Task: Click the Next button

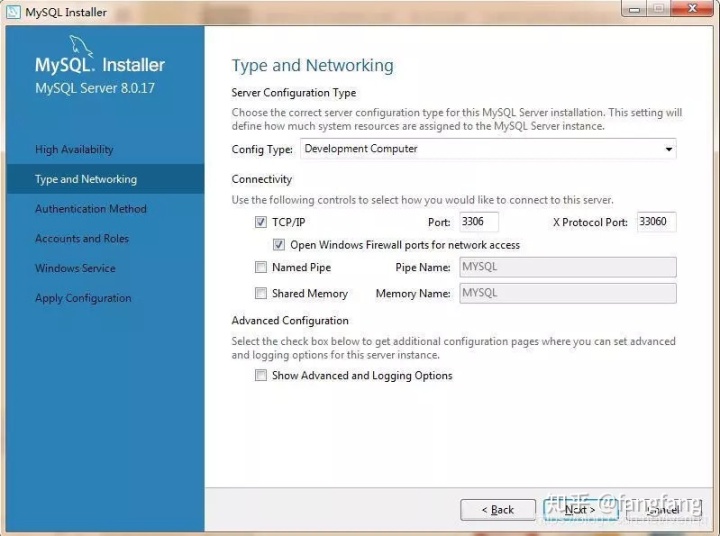Action: tap(580, 510)
